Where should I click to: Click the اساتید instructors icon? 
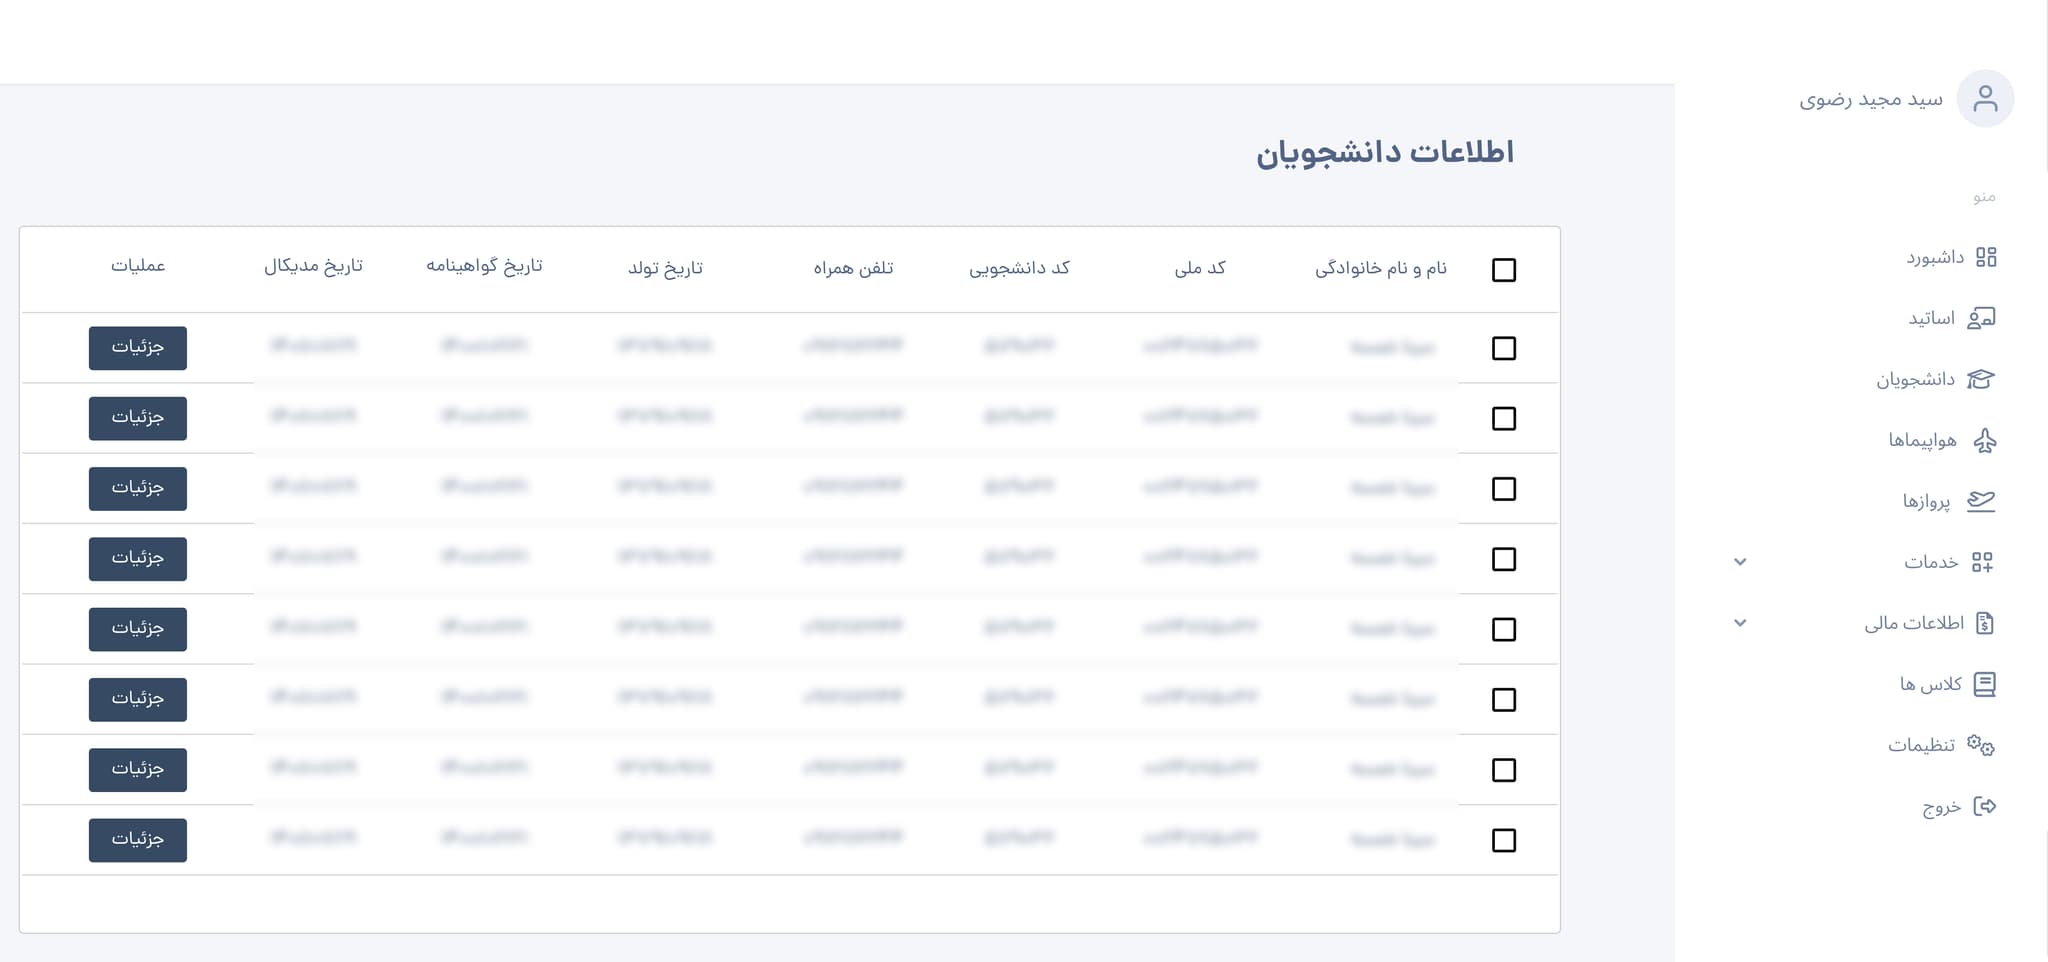1981,318
